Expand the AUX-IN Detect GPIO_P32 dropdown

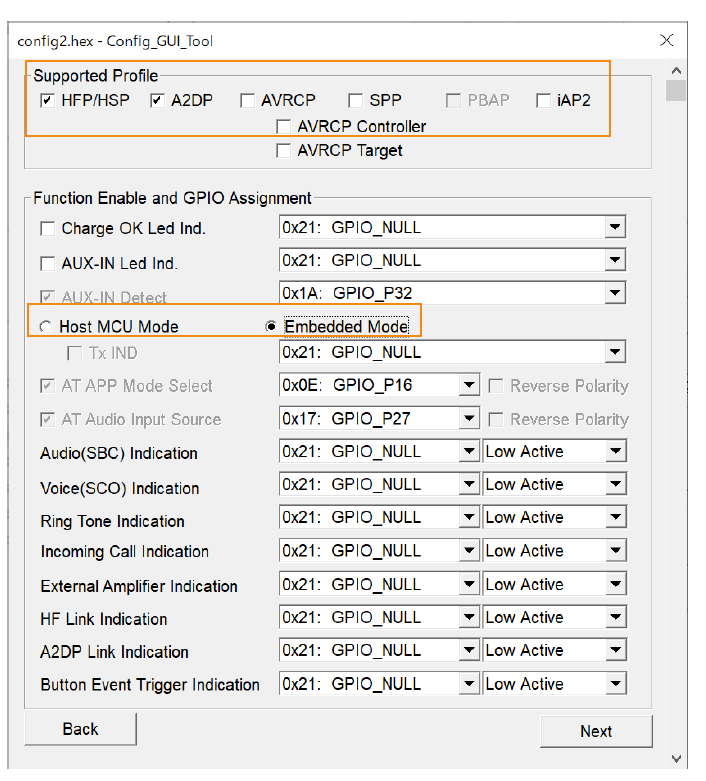coord(615,294)
